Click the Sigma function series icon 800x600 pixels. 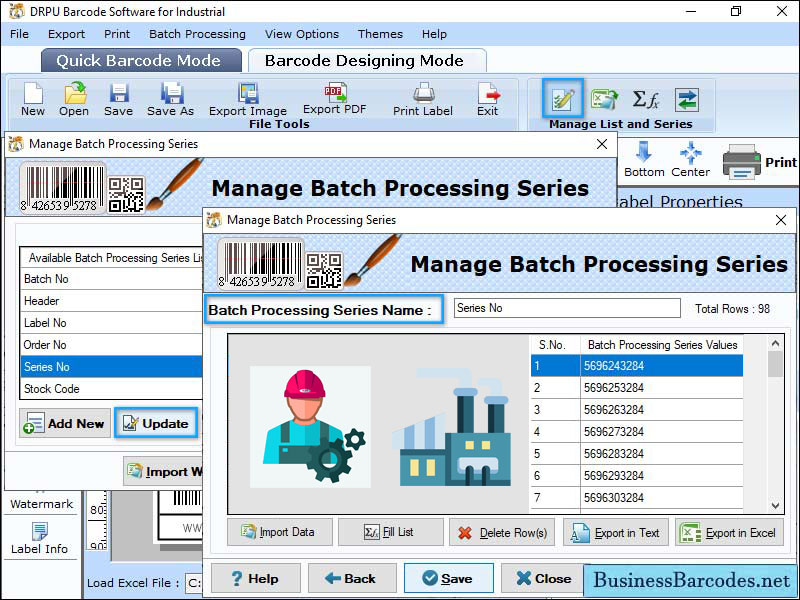[646, 99]
